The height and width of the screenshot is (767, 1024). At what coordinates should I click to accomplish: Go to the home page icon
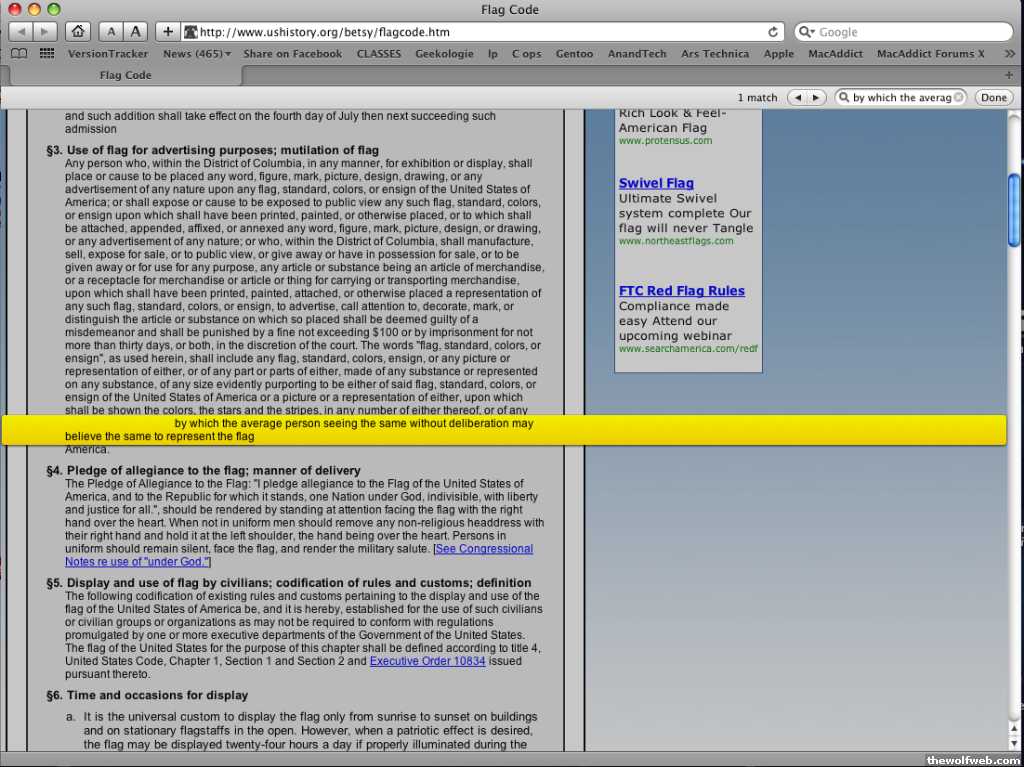pyautogui.click(x=78, y=32)
